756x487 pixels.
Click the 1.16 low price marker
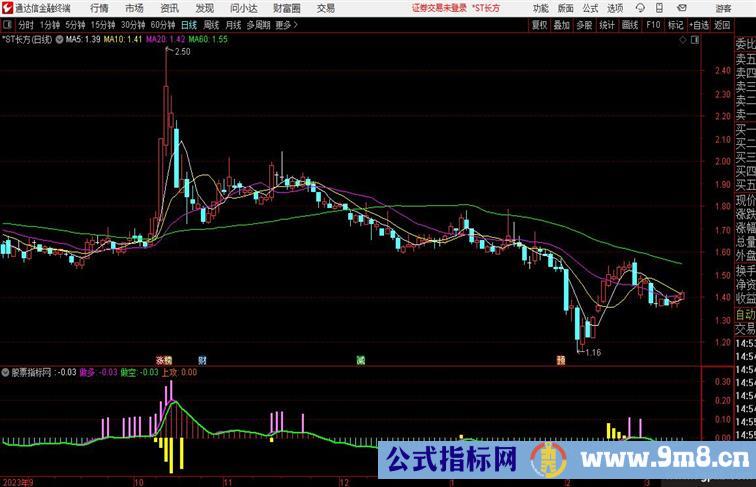[x=592, y=352]
